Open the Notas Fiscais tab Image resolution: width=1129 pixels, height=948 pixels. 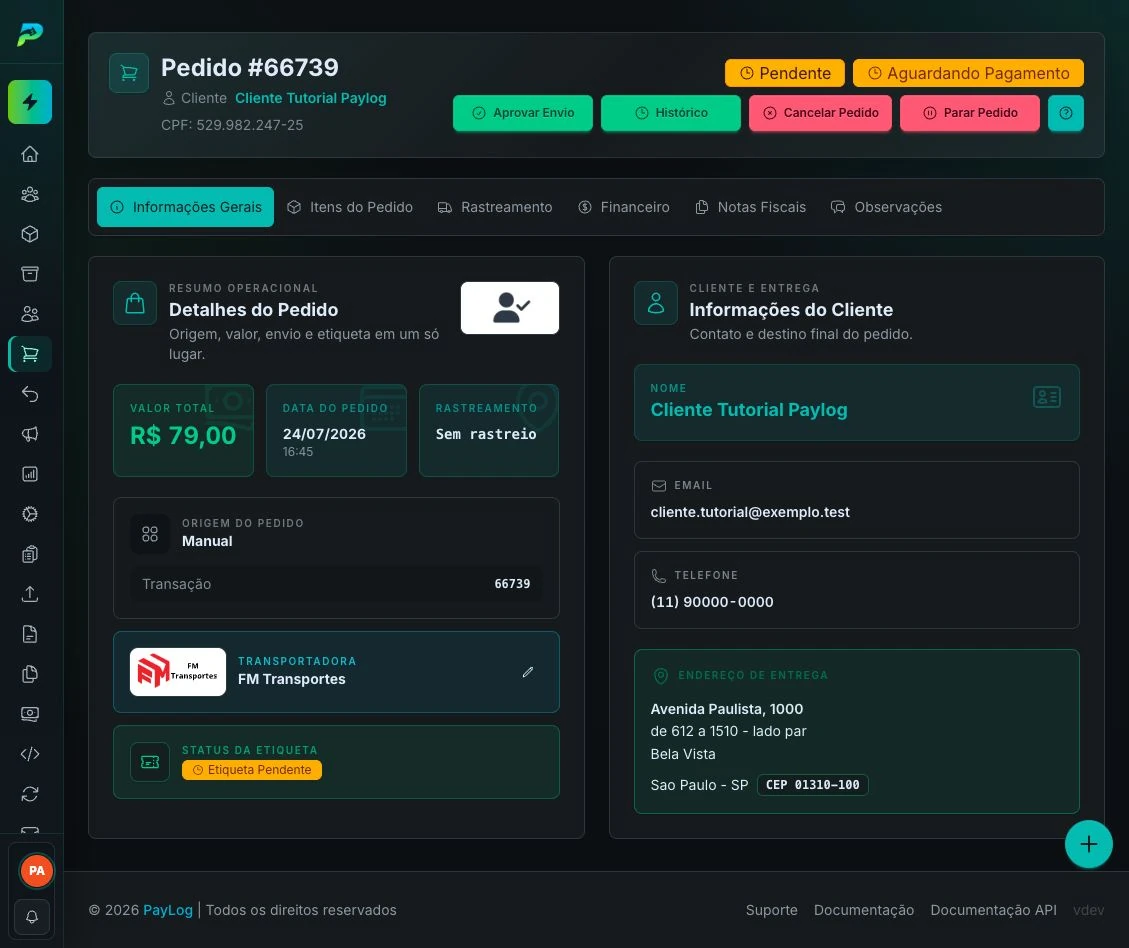751,207
